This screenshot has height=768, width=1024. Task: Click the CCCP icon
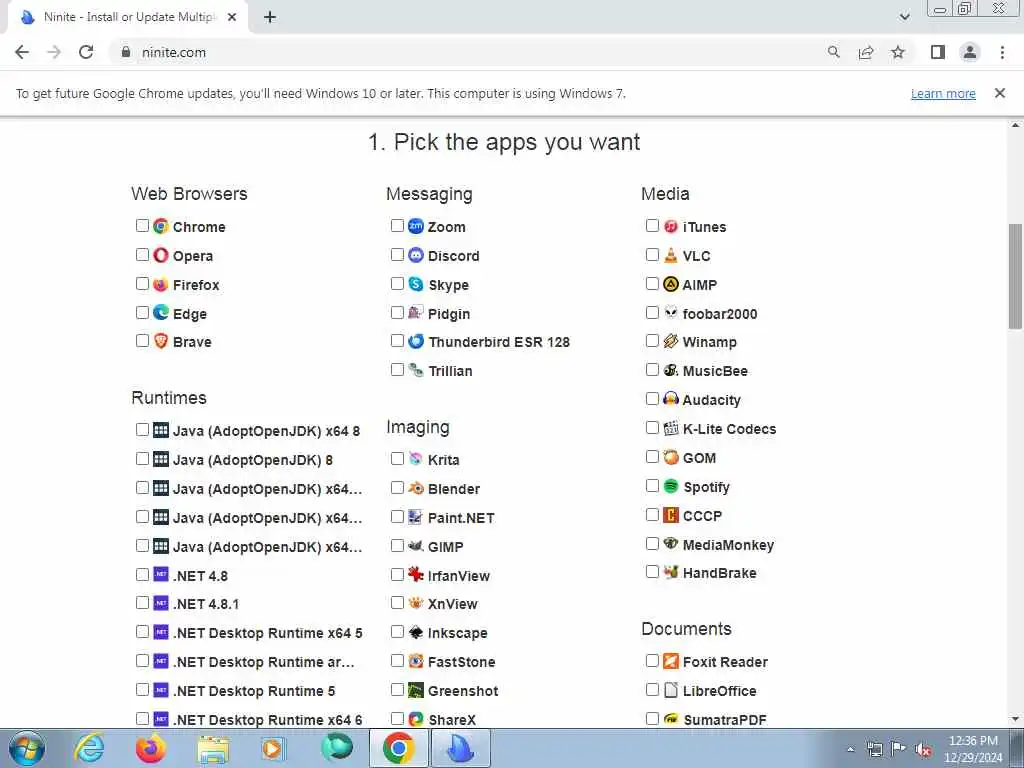(x=671, y=515)
